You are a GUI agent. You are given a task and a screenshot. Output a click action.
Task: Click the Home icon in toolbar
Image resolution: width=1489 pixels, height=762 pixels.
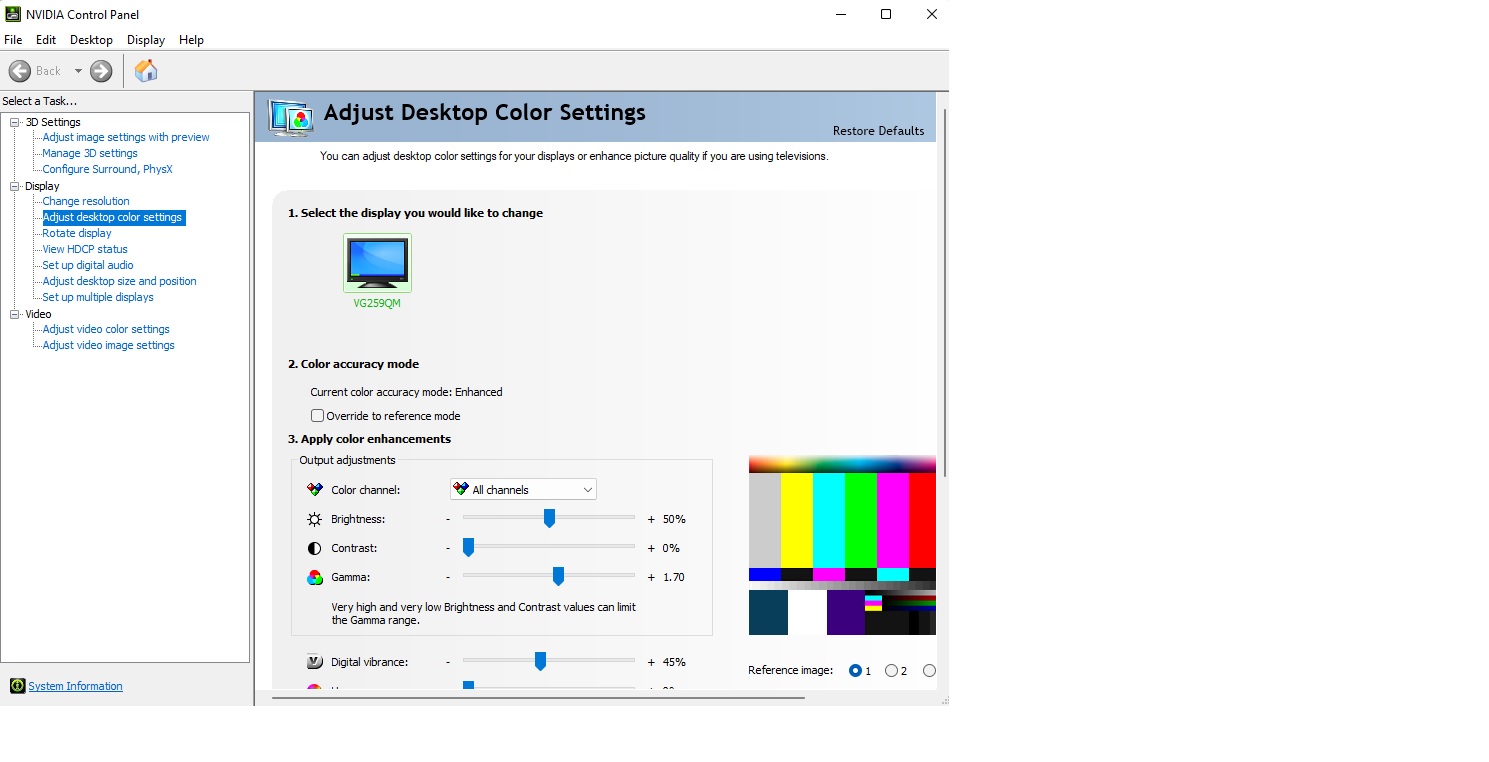point(146,71)
